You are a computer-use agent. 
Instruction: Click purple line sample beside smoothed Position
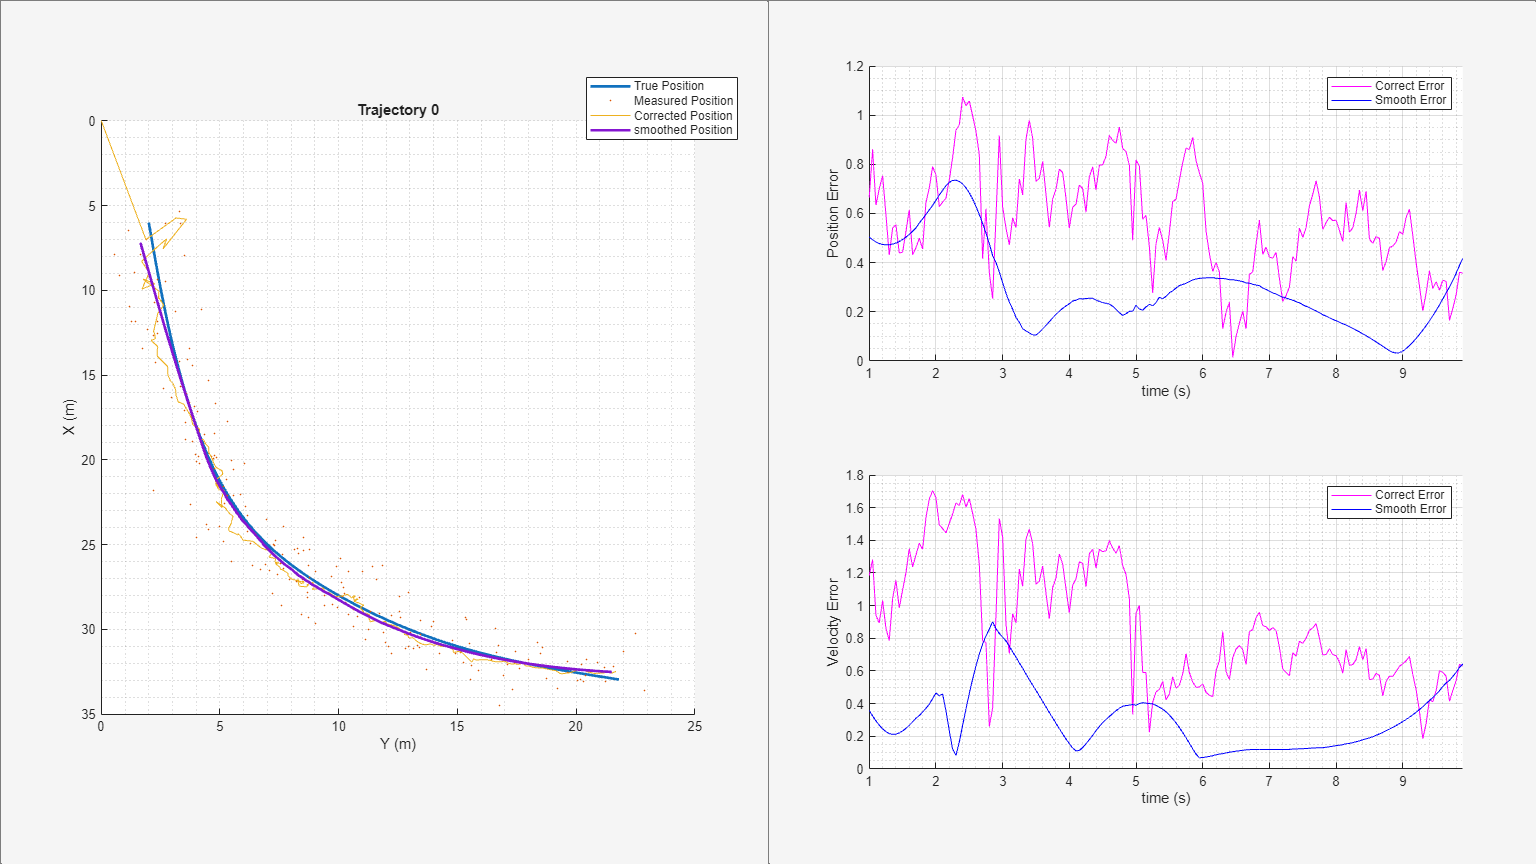click(610, 130)
